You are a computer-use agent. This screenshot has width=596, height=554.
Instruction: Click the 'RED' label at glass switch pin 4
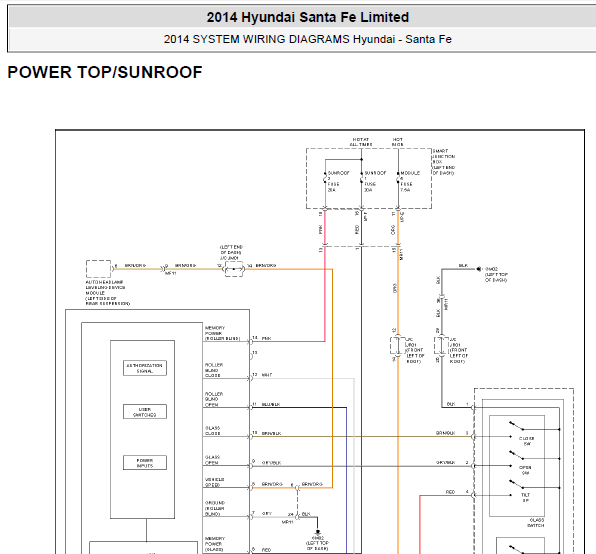450,492
